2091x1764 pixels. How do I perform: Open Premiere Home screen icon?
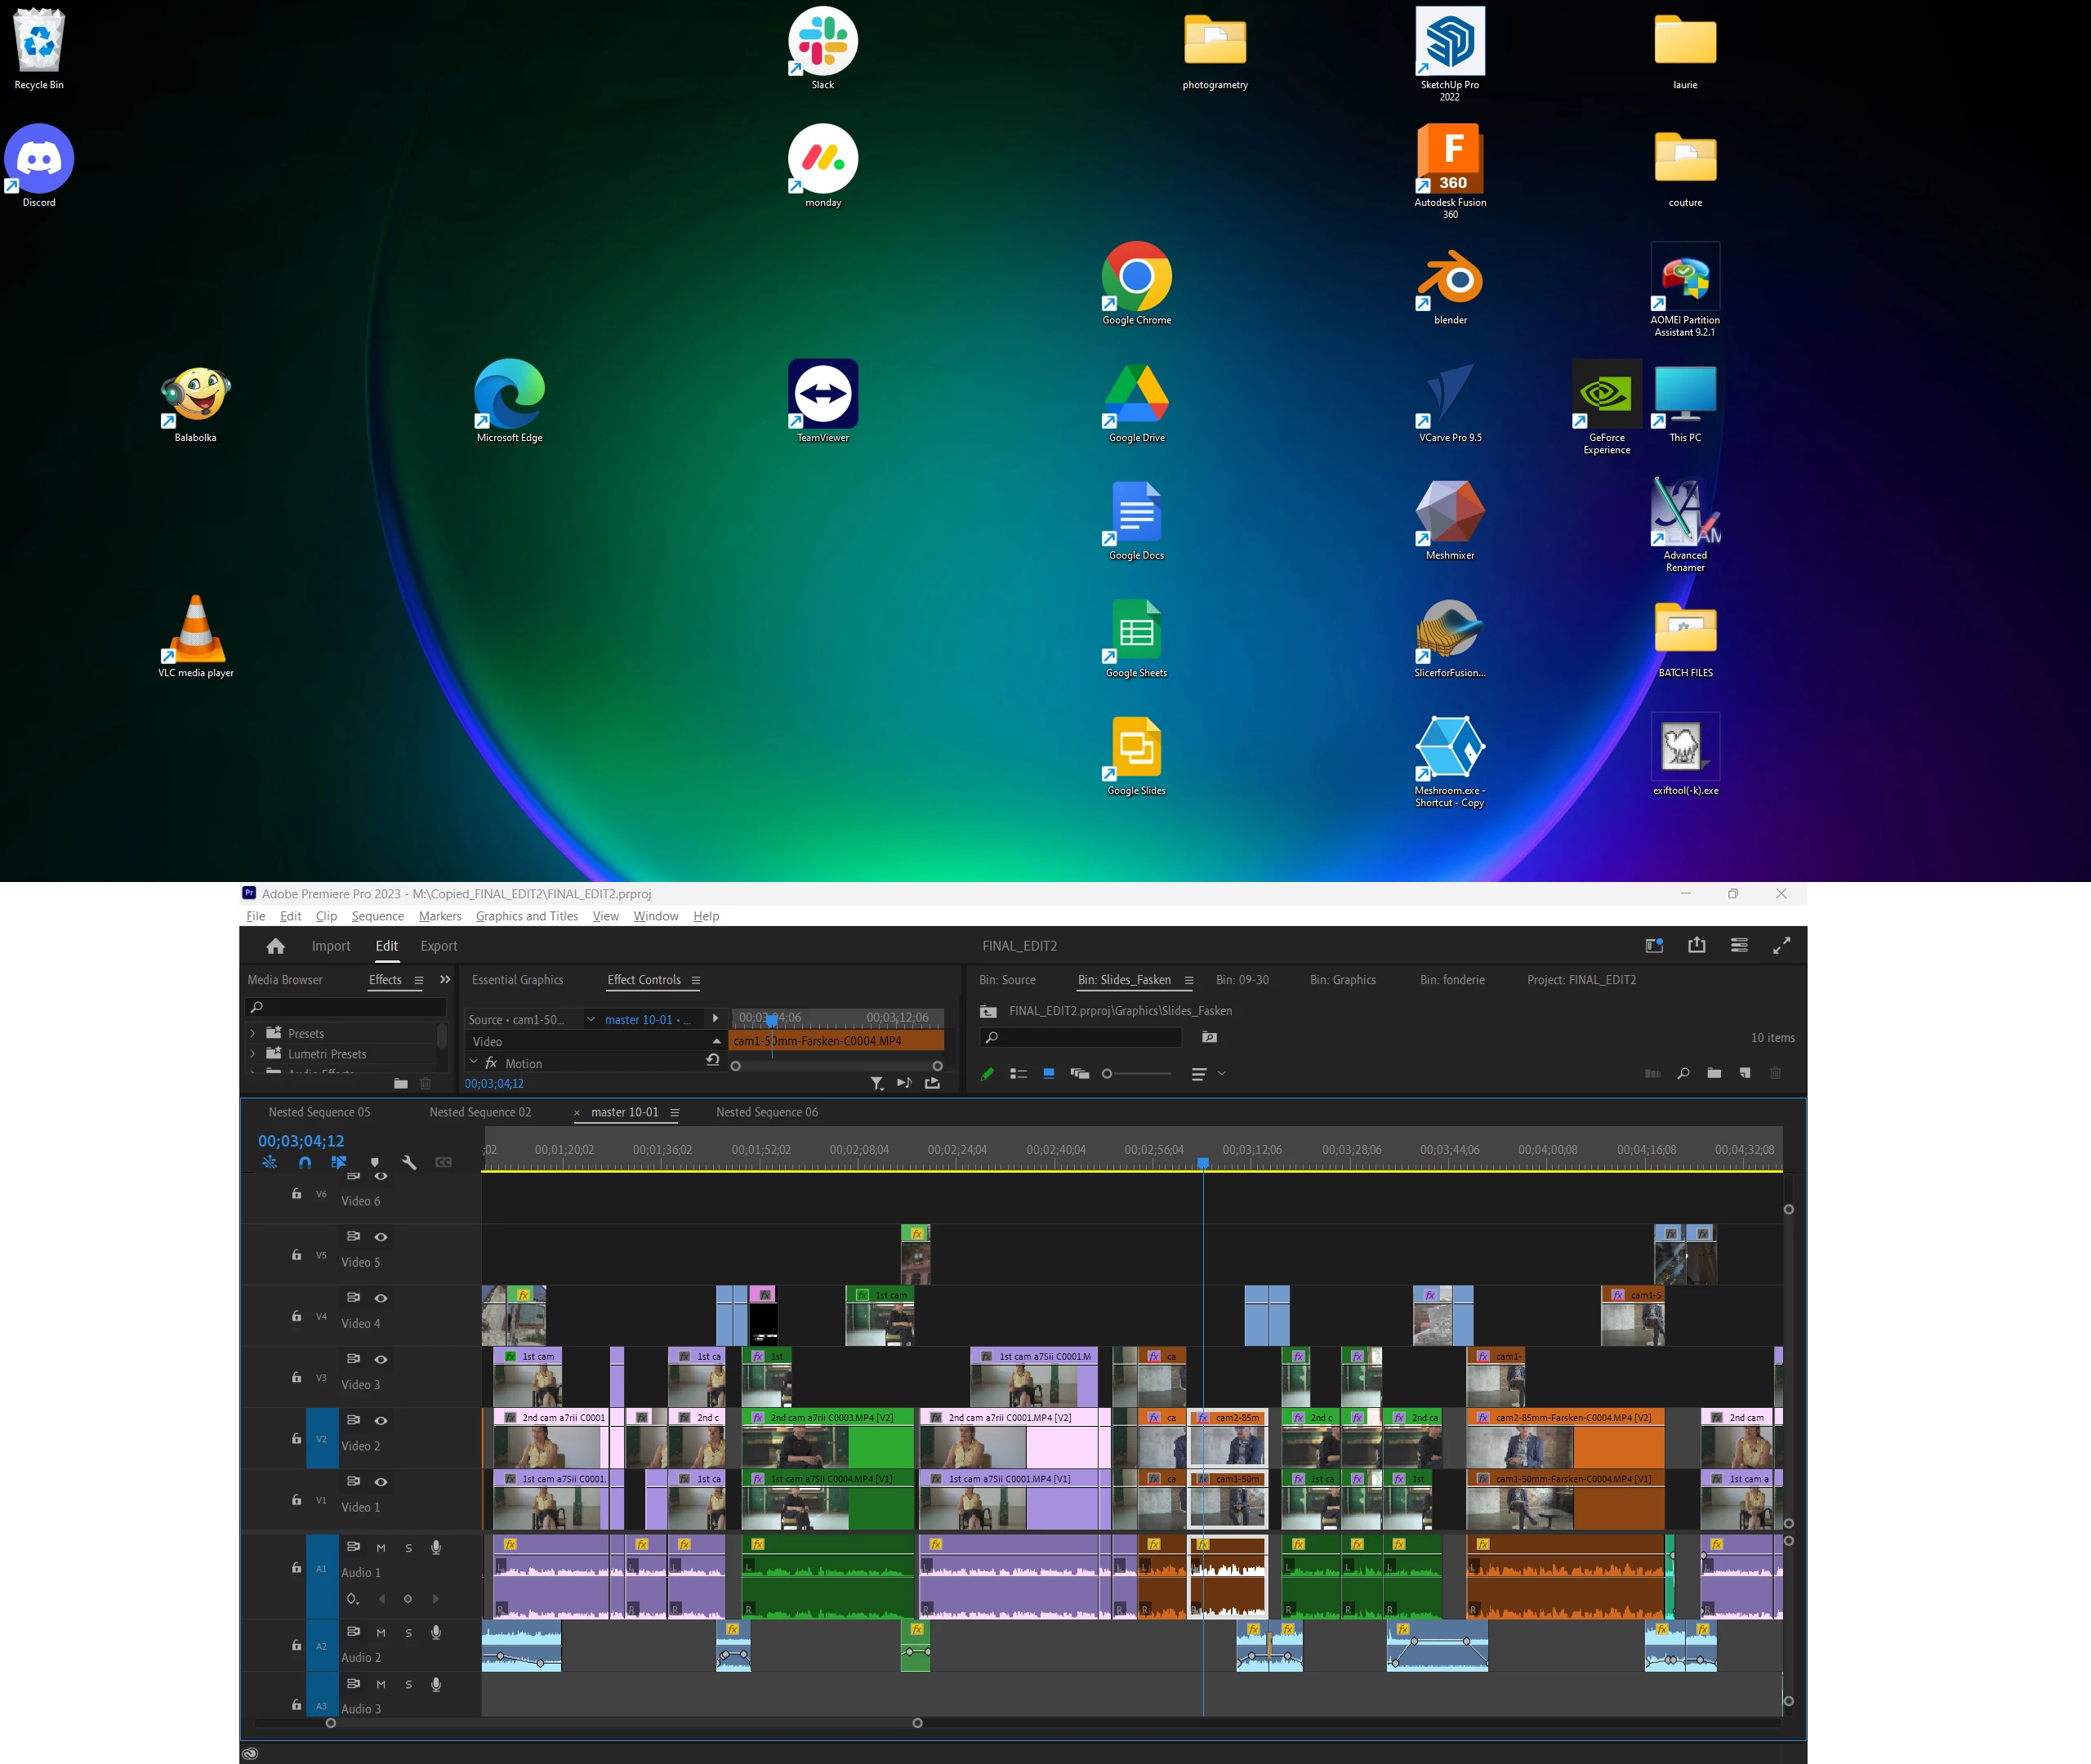coord(276,946)
